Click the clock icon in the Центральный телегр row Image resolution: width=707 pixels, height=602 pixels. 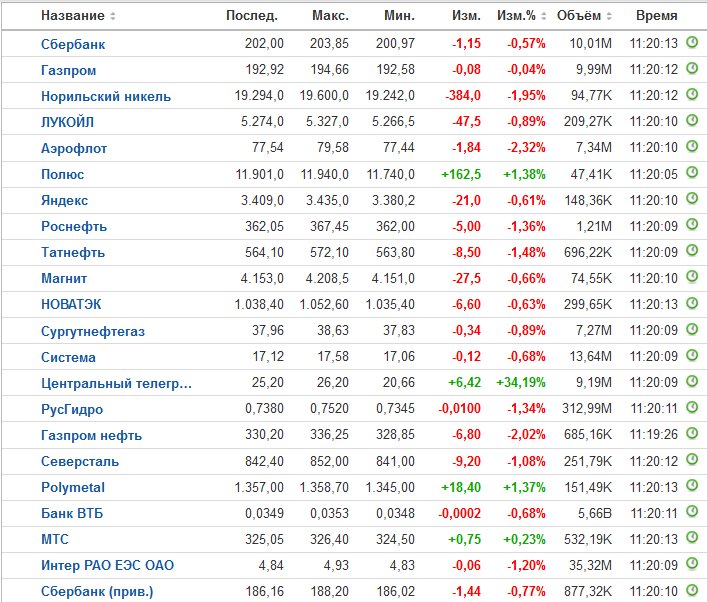click(692, 381)
